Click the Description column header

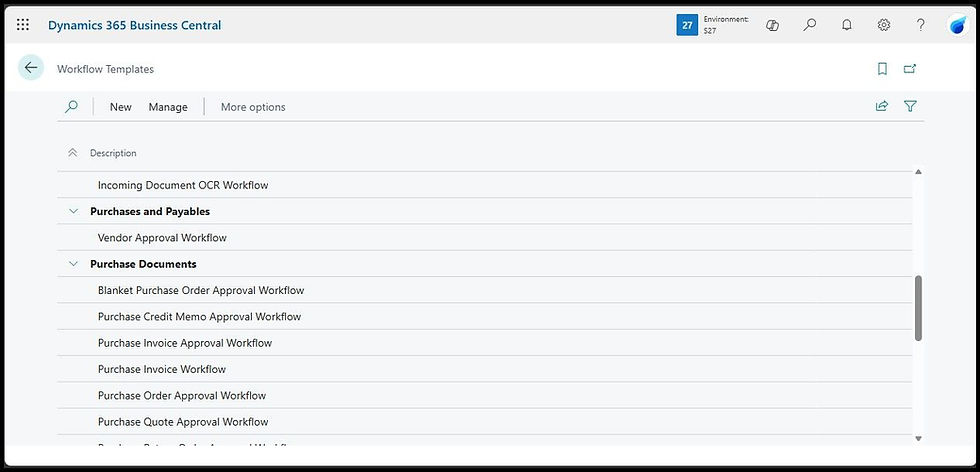point(113,153)
